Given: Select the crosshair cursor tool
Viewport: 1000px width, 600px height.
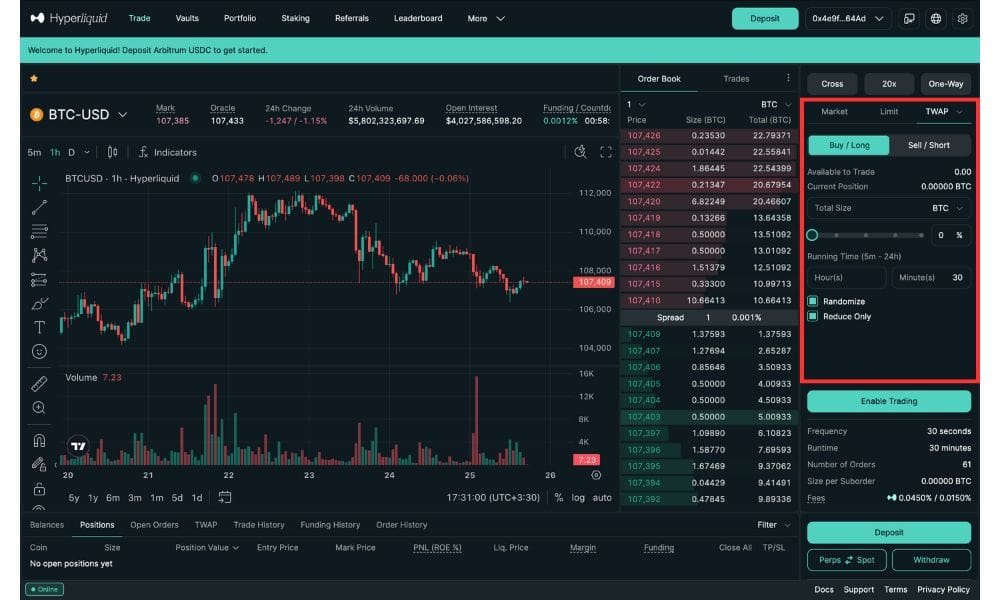Looking at the screenshot, I should coord(39,184).
